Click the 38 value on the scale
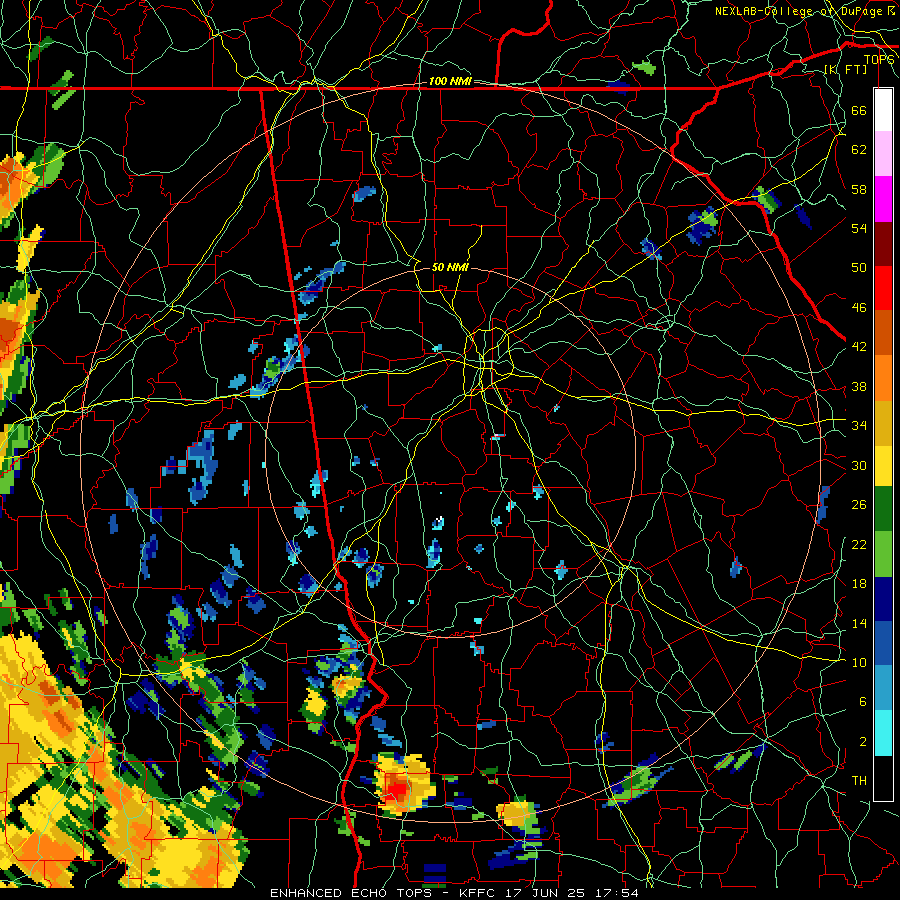This screenshot has height=900, width=900. (x=859, y=386)
